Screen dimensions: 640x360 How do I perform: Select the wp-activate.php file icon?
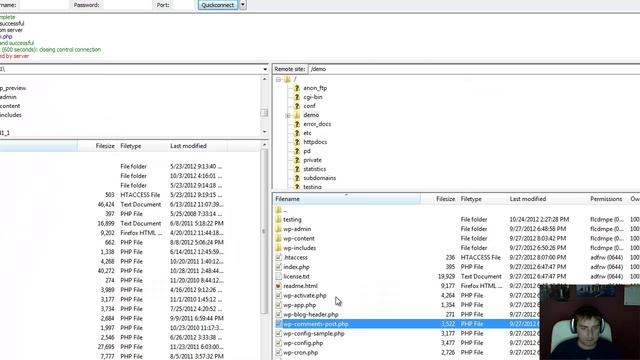pos(278,296)
